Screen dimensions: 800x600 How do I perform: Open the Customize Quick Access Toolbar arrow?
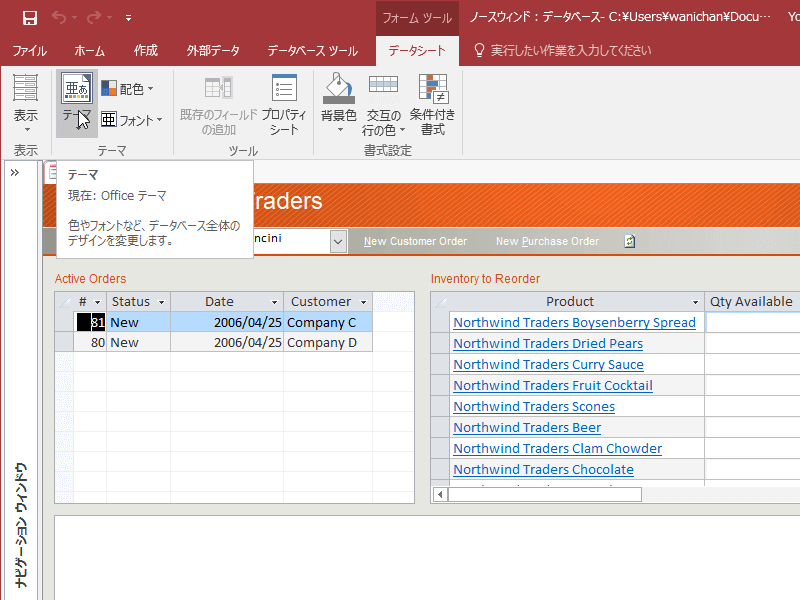(x=128, y=18)
